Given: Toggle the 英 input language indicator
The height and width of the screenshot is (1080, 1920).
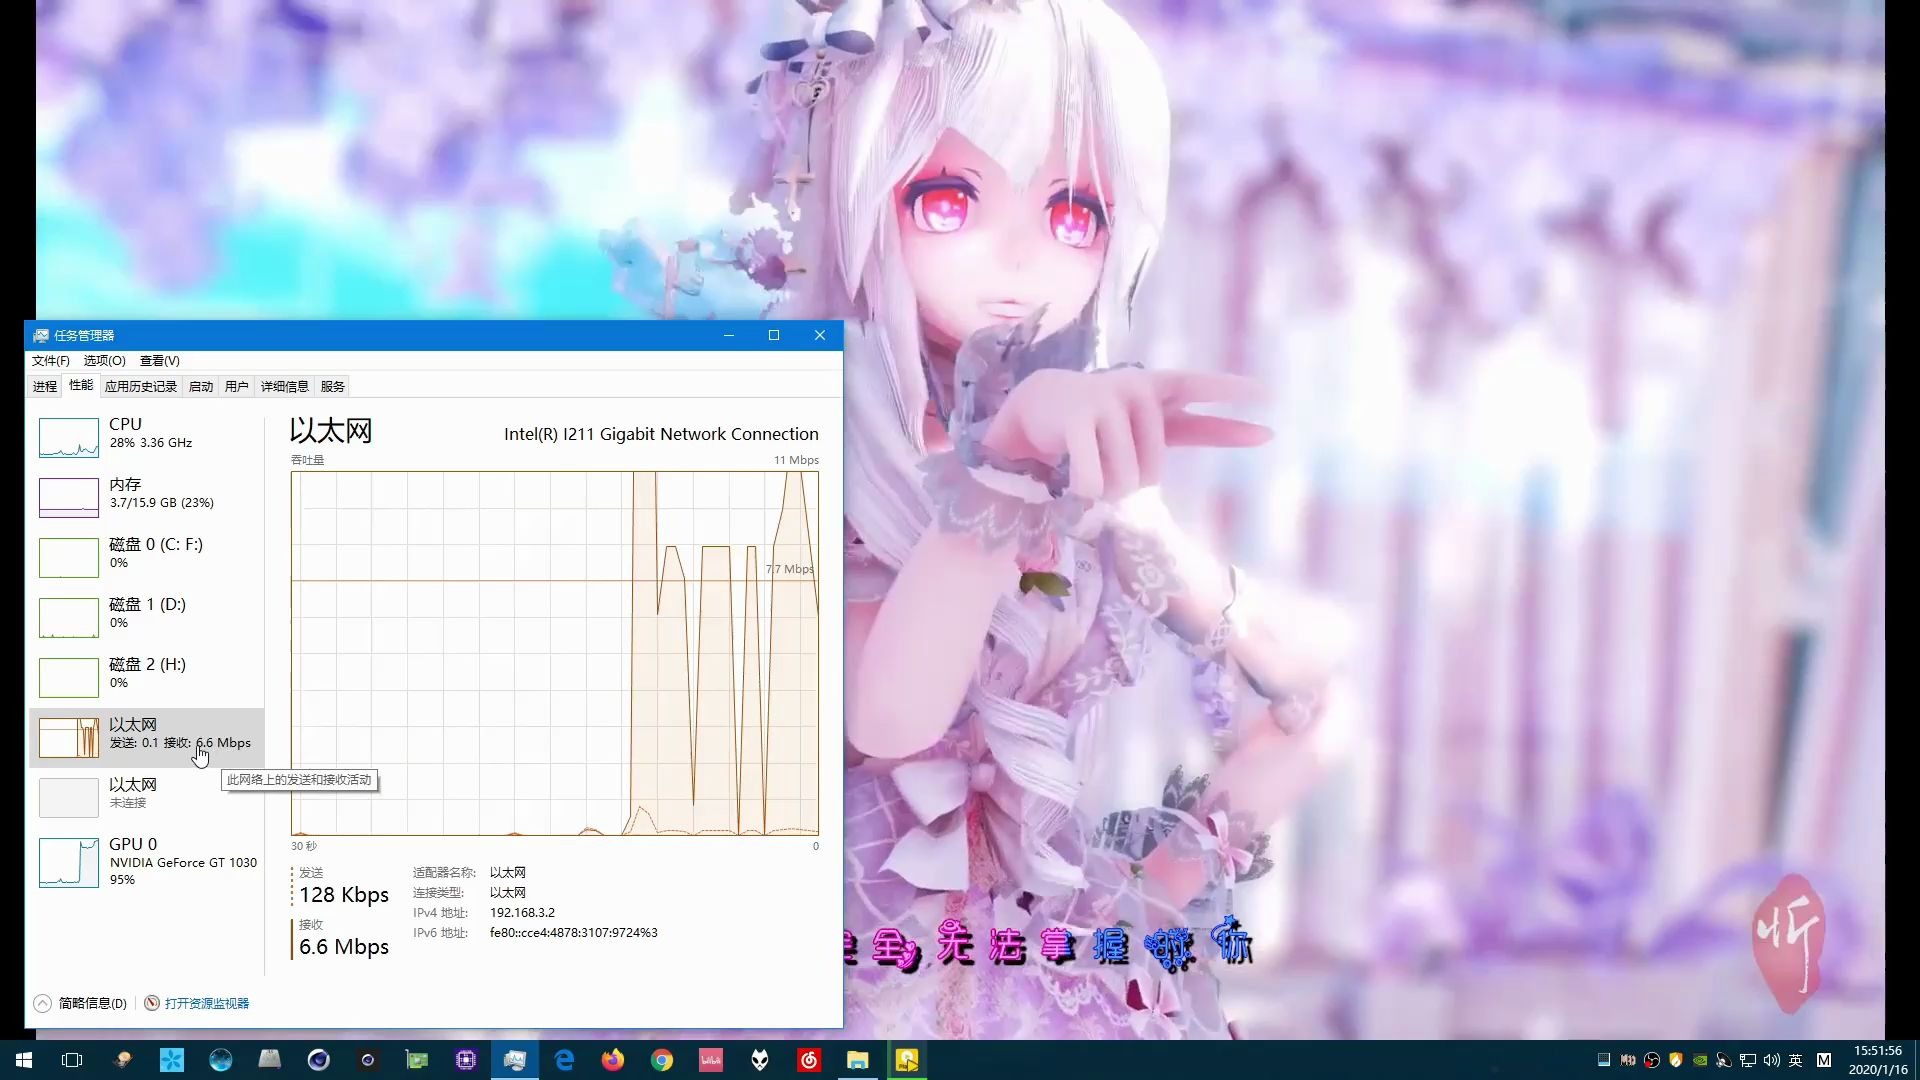Looking at the screenshot, I should (x=1796, y=1060).
